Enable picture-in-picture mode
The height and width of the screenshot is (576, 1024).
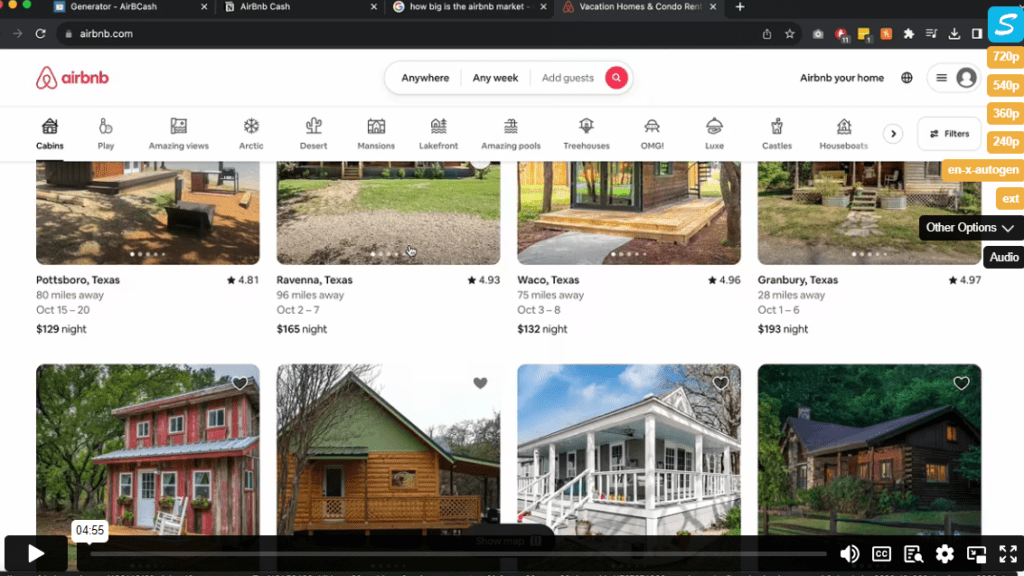pos(976,554)
